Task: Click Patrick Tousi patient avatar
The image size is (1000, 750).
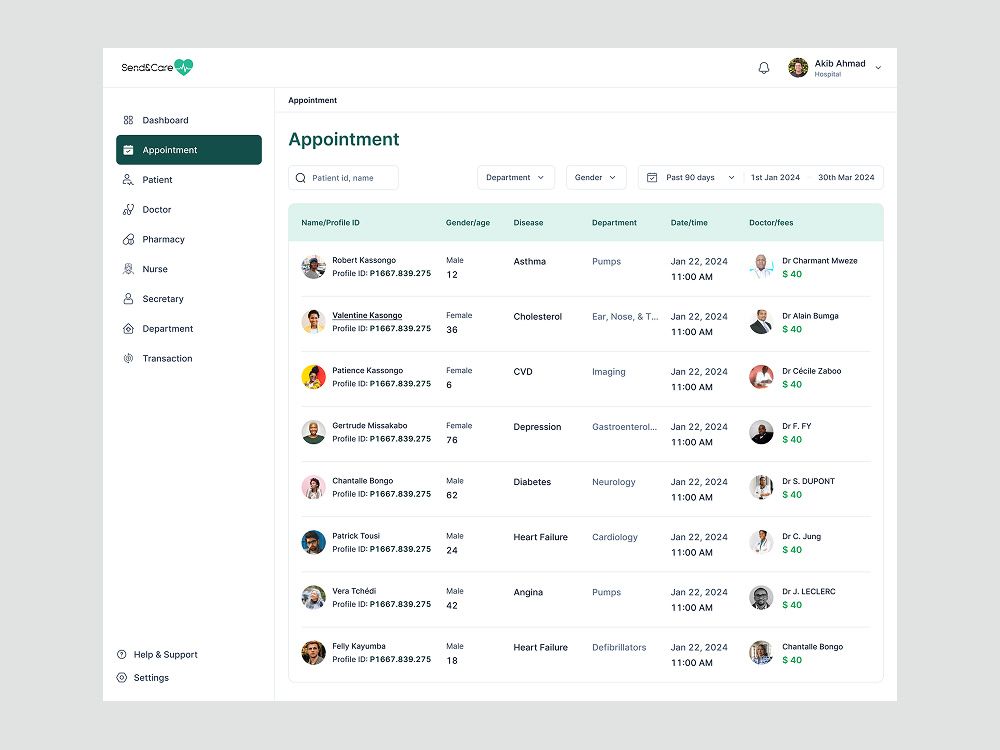Action: click(x=313, y=542)
